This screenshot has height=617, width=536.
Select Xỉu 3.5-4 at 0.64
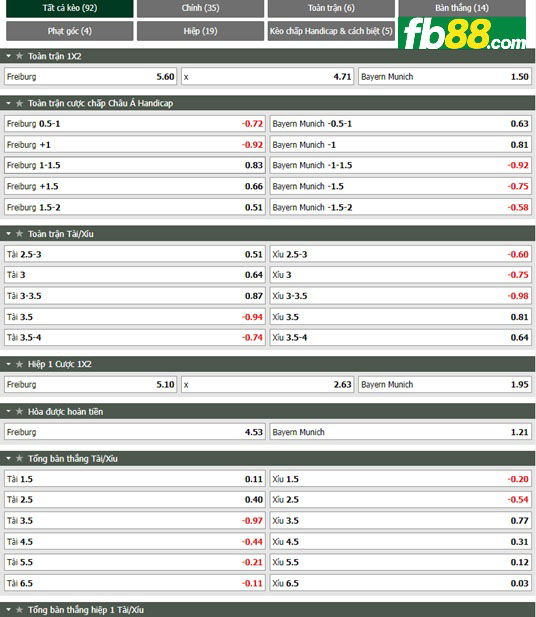tap(401, 338)
